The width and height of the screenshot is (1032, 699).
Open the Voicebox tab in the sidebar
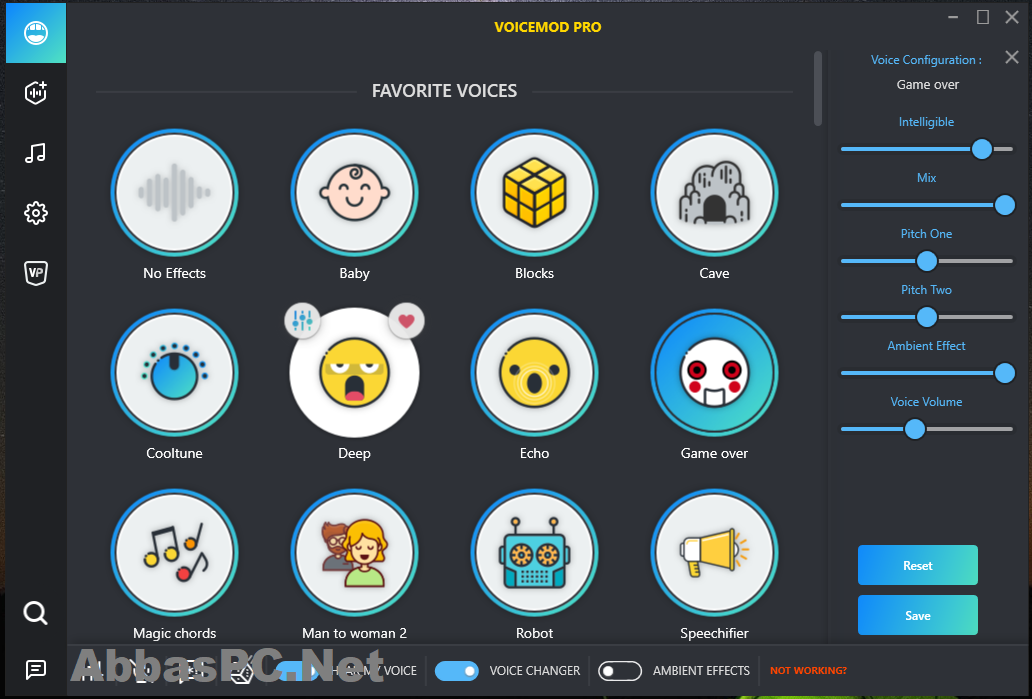coord(36,33)
